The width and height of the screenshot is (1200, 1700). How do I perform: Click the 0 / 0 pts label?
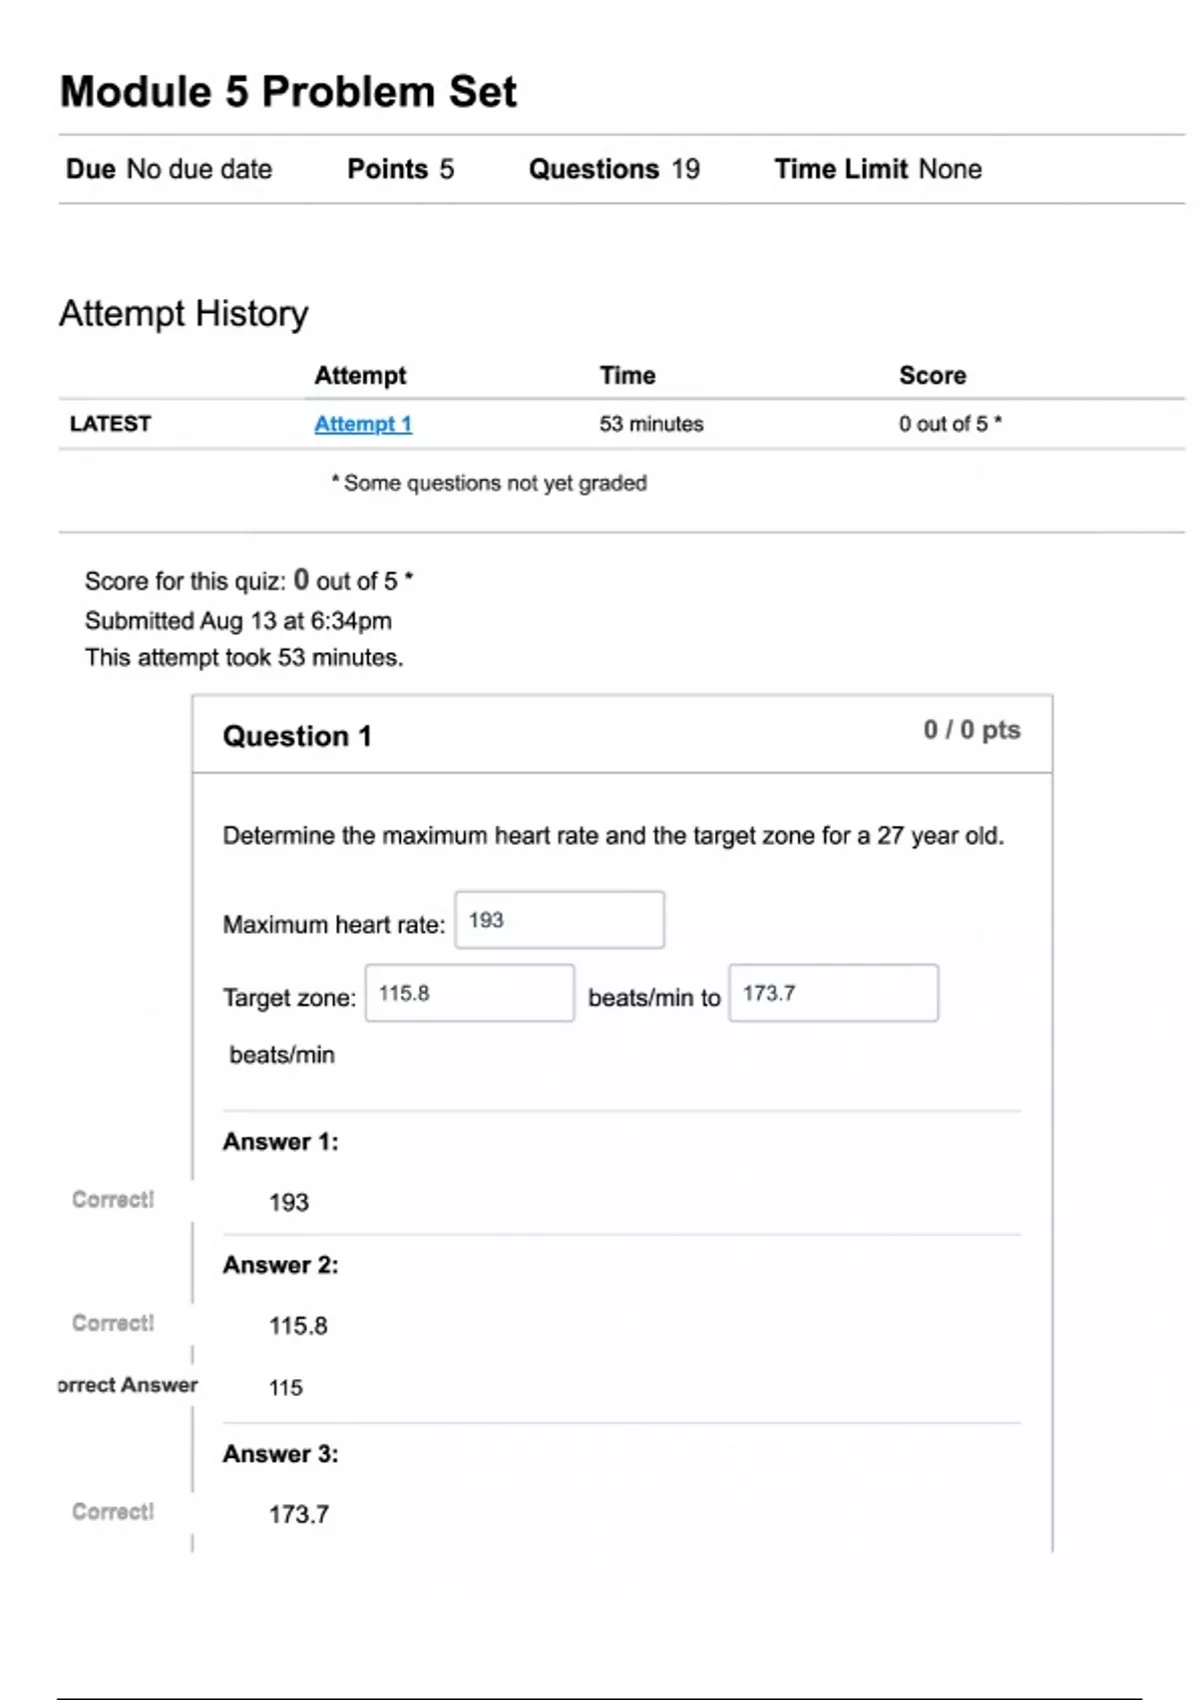pyautogui.click(x=971, y=730)
